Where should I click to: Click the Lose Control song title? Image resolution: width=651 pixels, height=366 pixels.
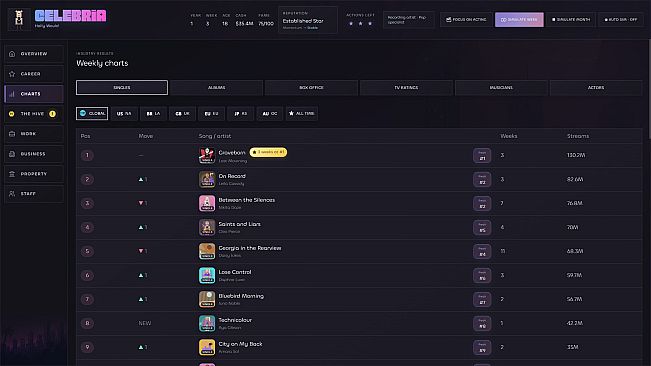click(x=235, y=272)
